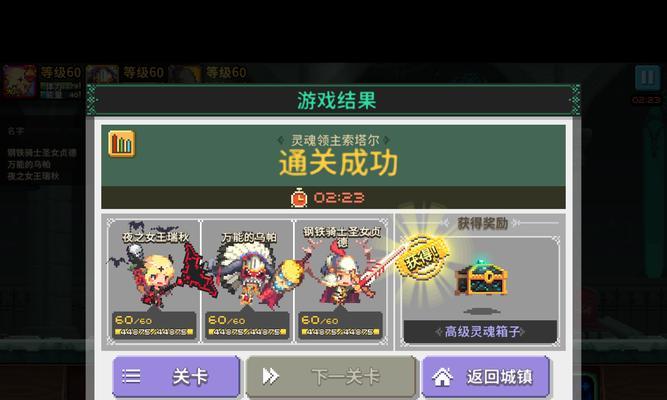The width and height of the screenshot is (667, 400).
Task: Click the 02:23 clear time display
Action: click(339, 198)
